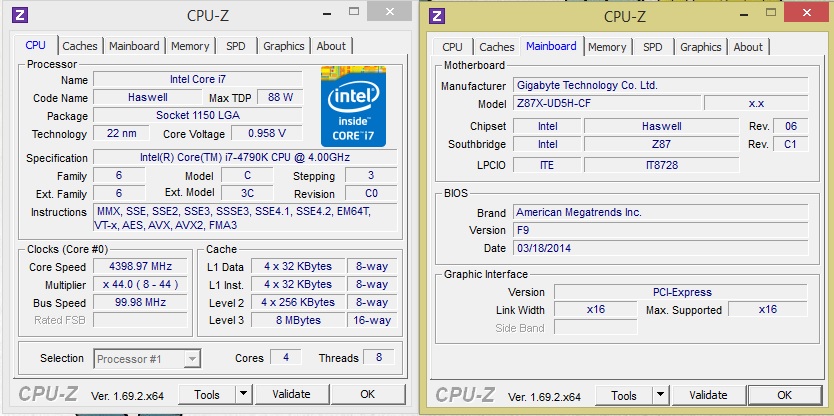Expand Tools dropdown arrow in left window
834x416 pixels.
click(x=243, y=394)
